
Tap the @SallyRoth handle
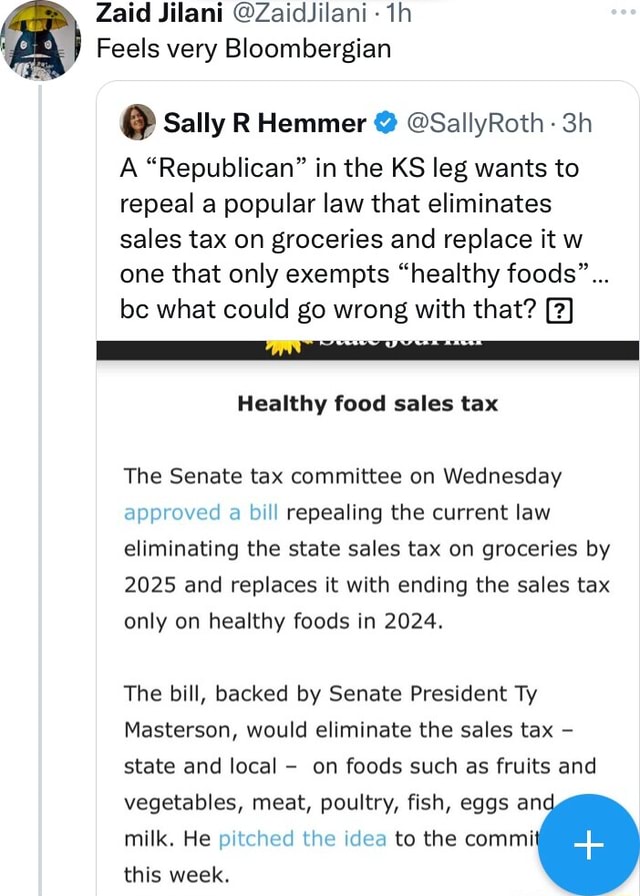point(473,124)
